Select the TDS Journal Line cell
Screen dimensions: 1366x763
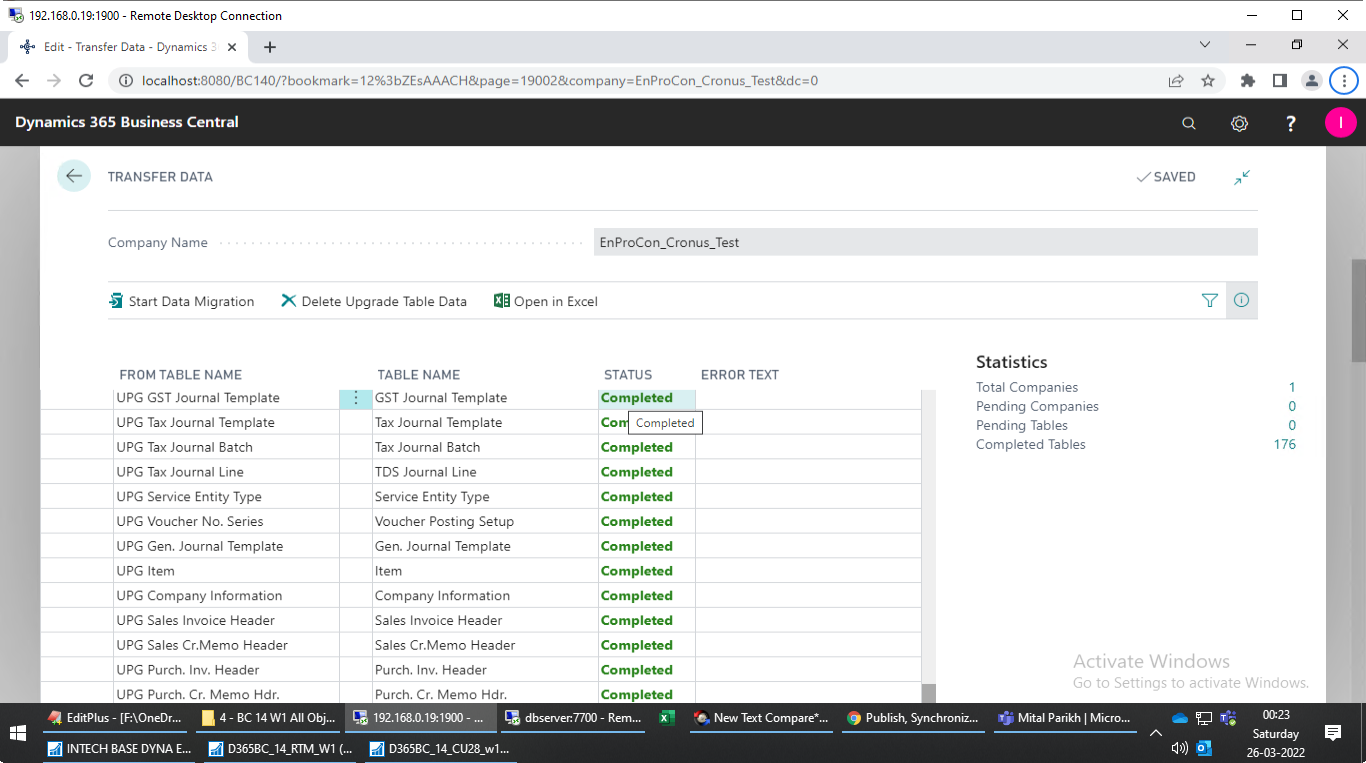(x=485, y=472)
